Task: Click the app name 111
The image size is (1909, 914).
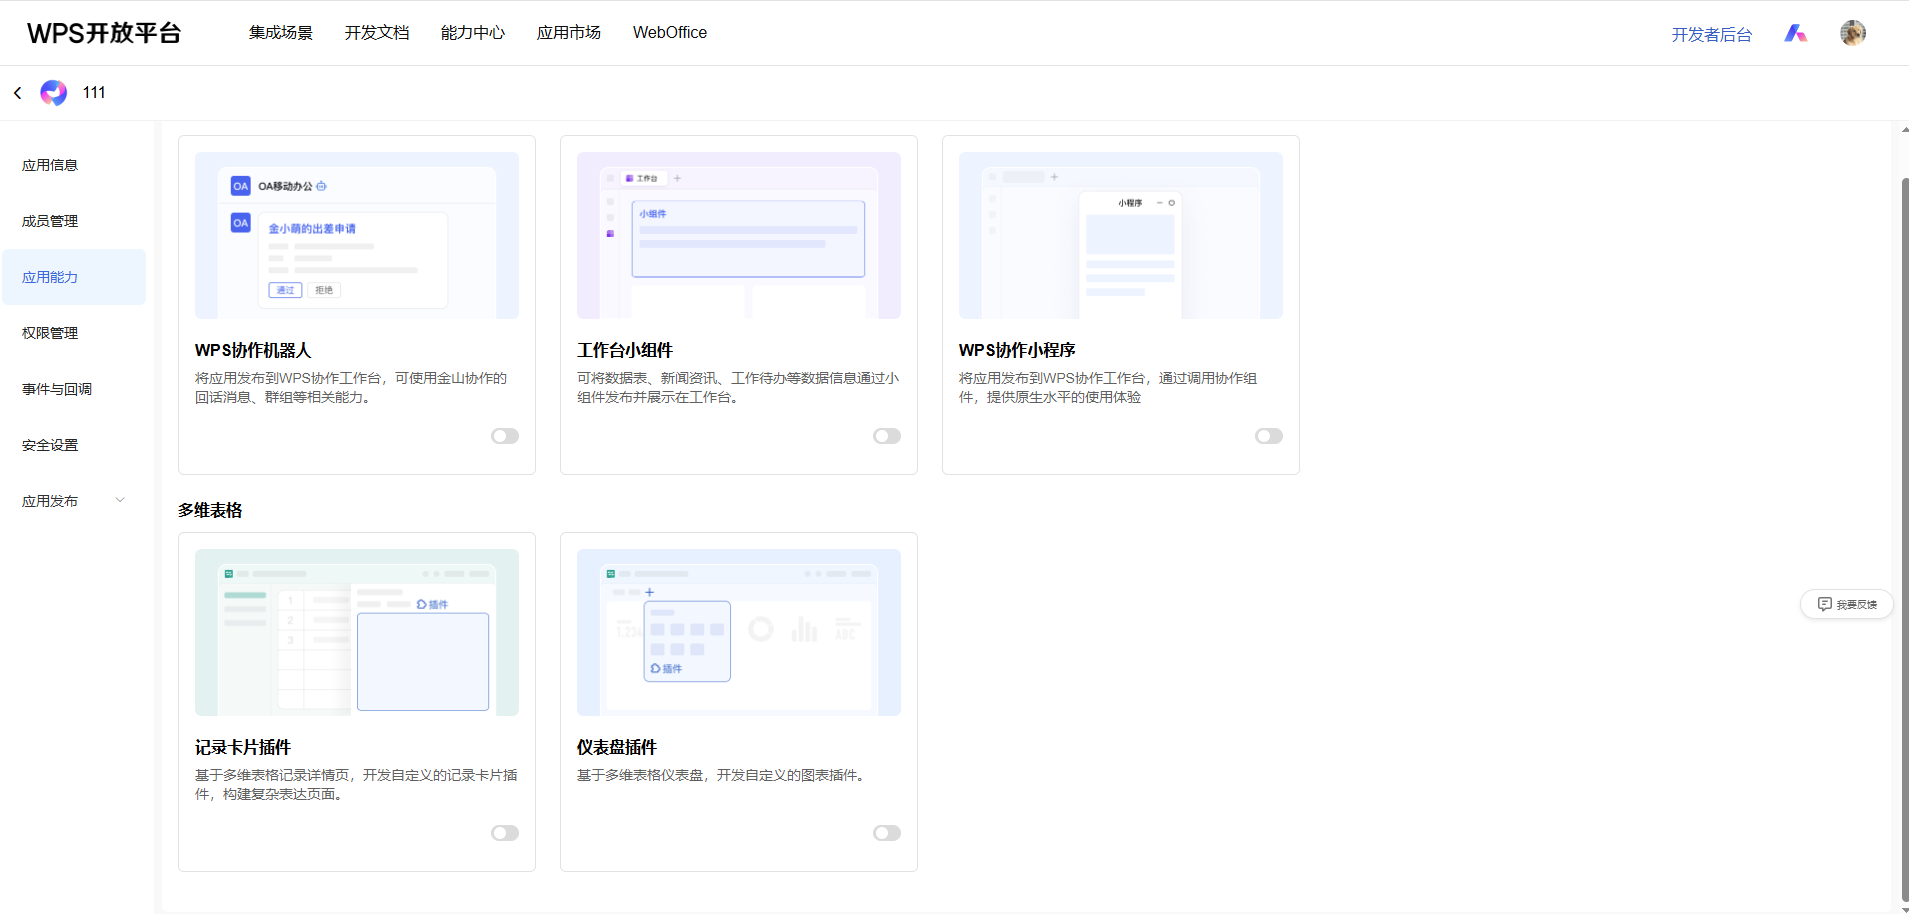Action: coord(94,93)
